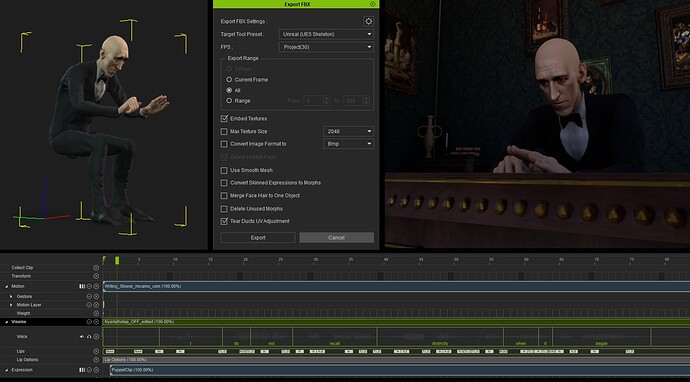The height and width of the screenshot is (382, 690).
Task: Select the Lip Options (100.00%) clip
Action: click(x=396, y=360)
